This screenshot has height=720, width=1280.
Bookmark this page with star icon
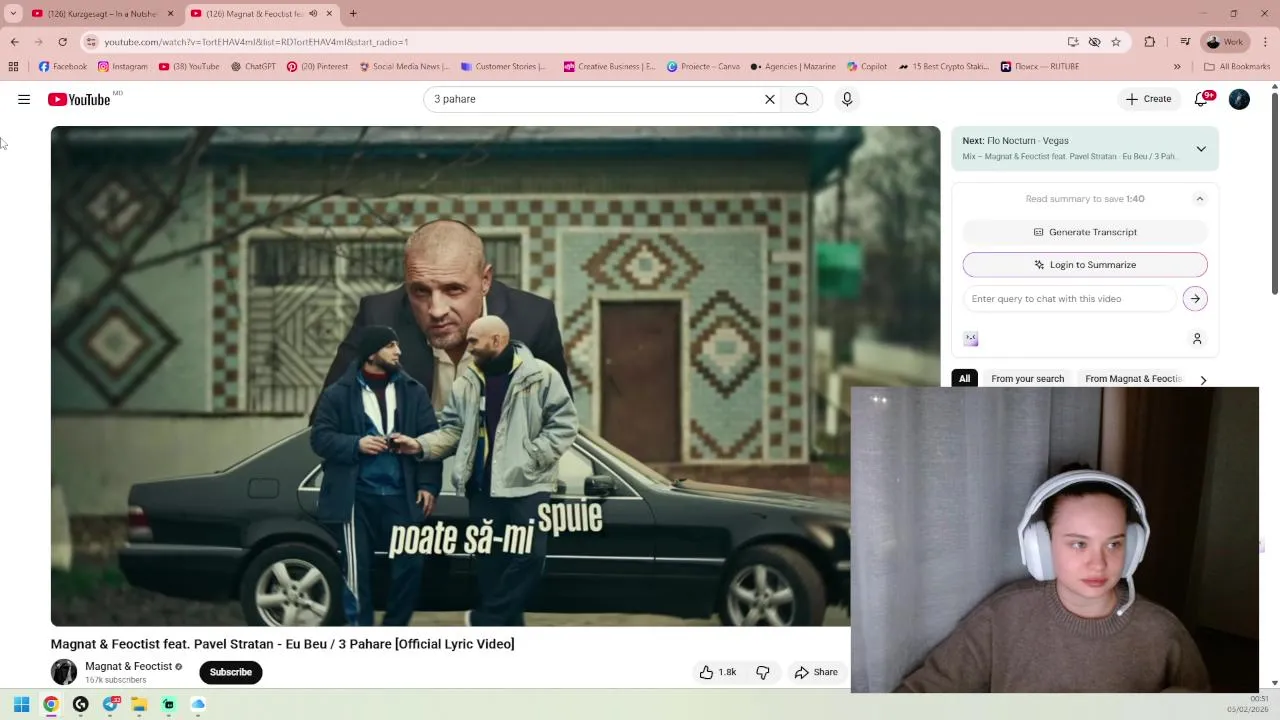point(1116,42)
